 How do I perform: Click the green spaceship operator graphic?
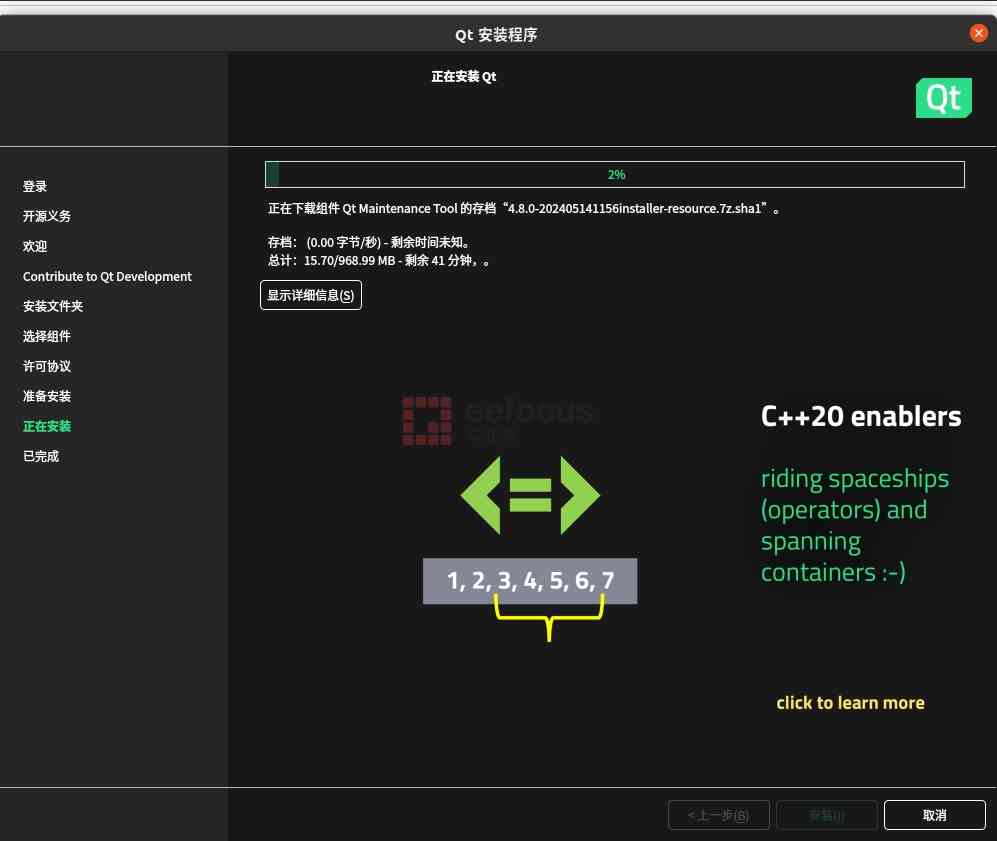529,494
